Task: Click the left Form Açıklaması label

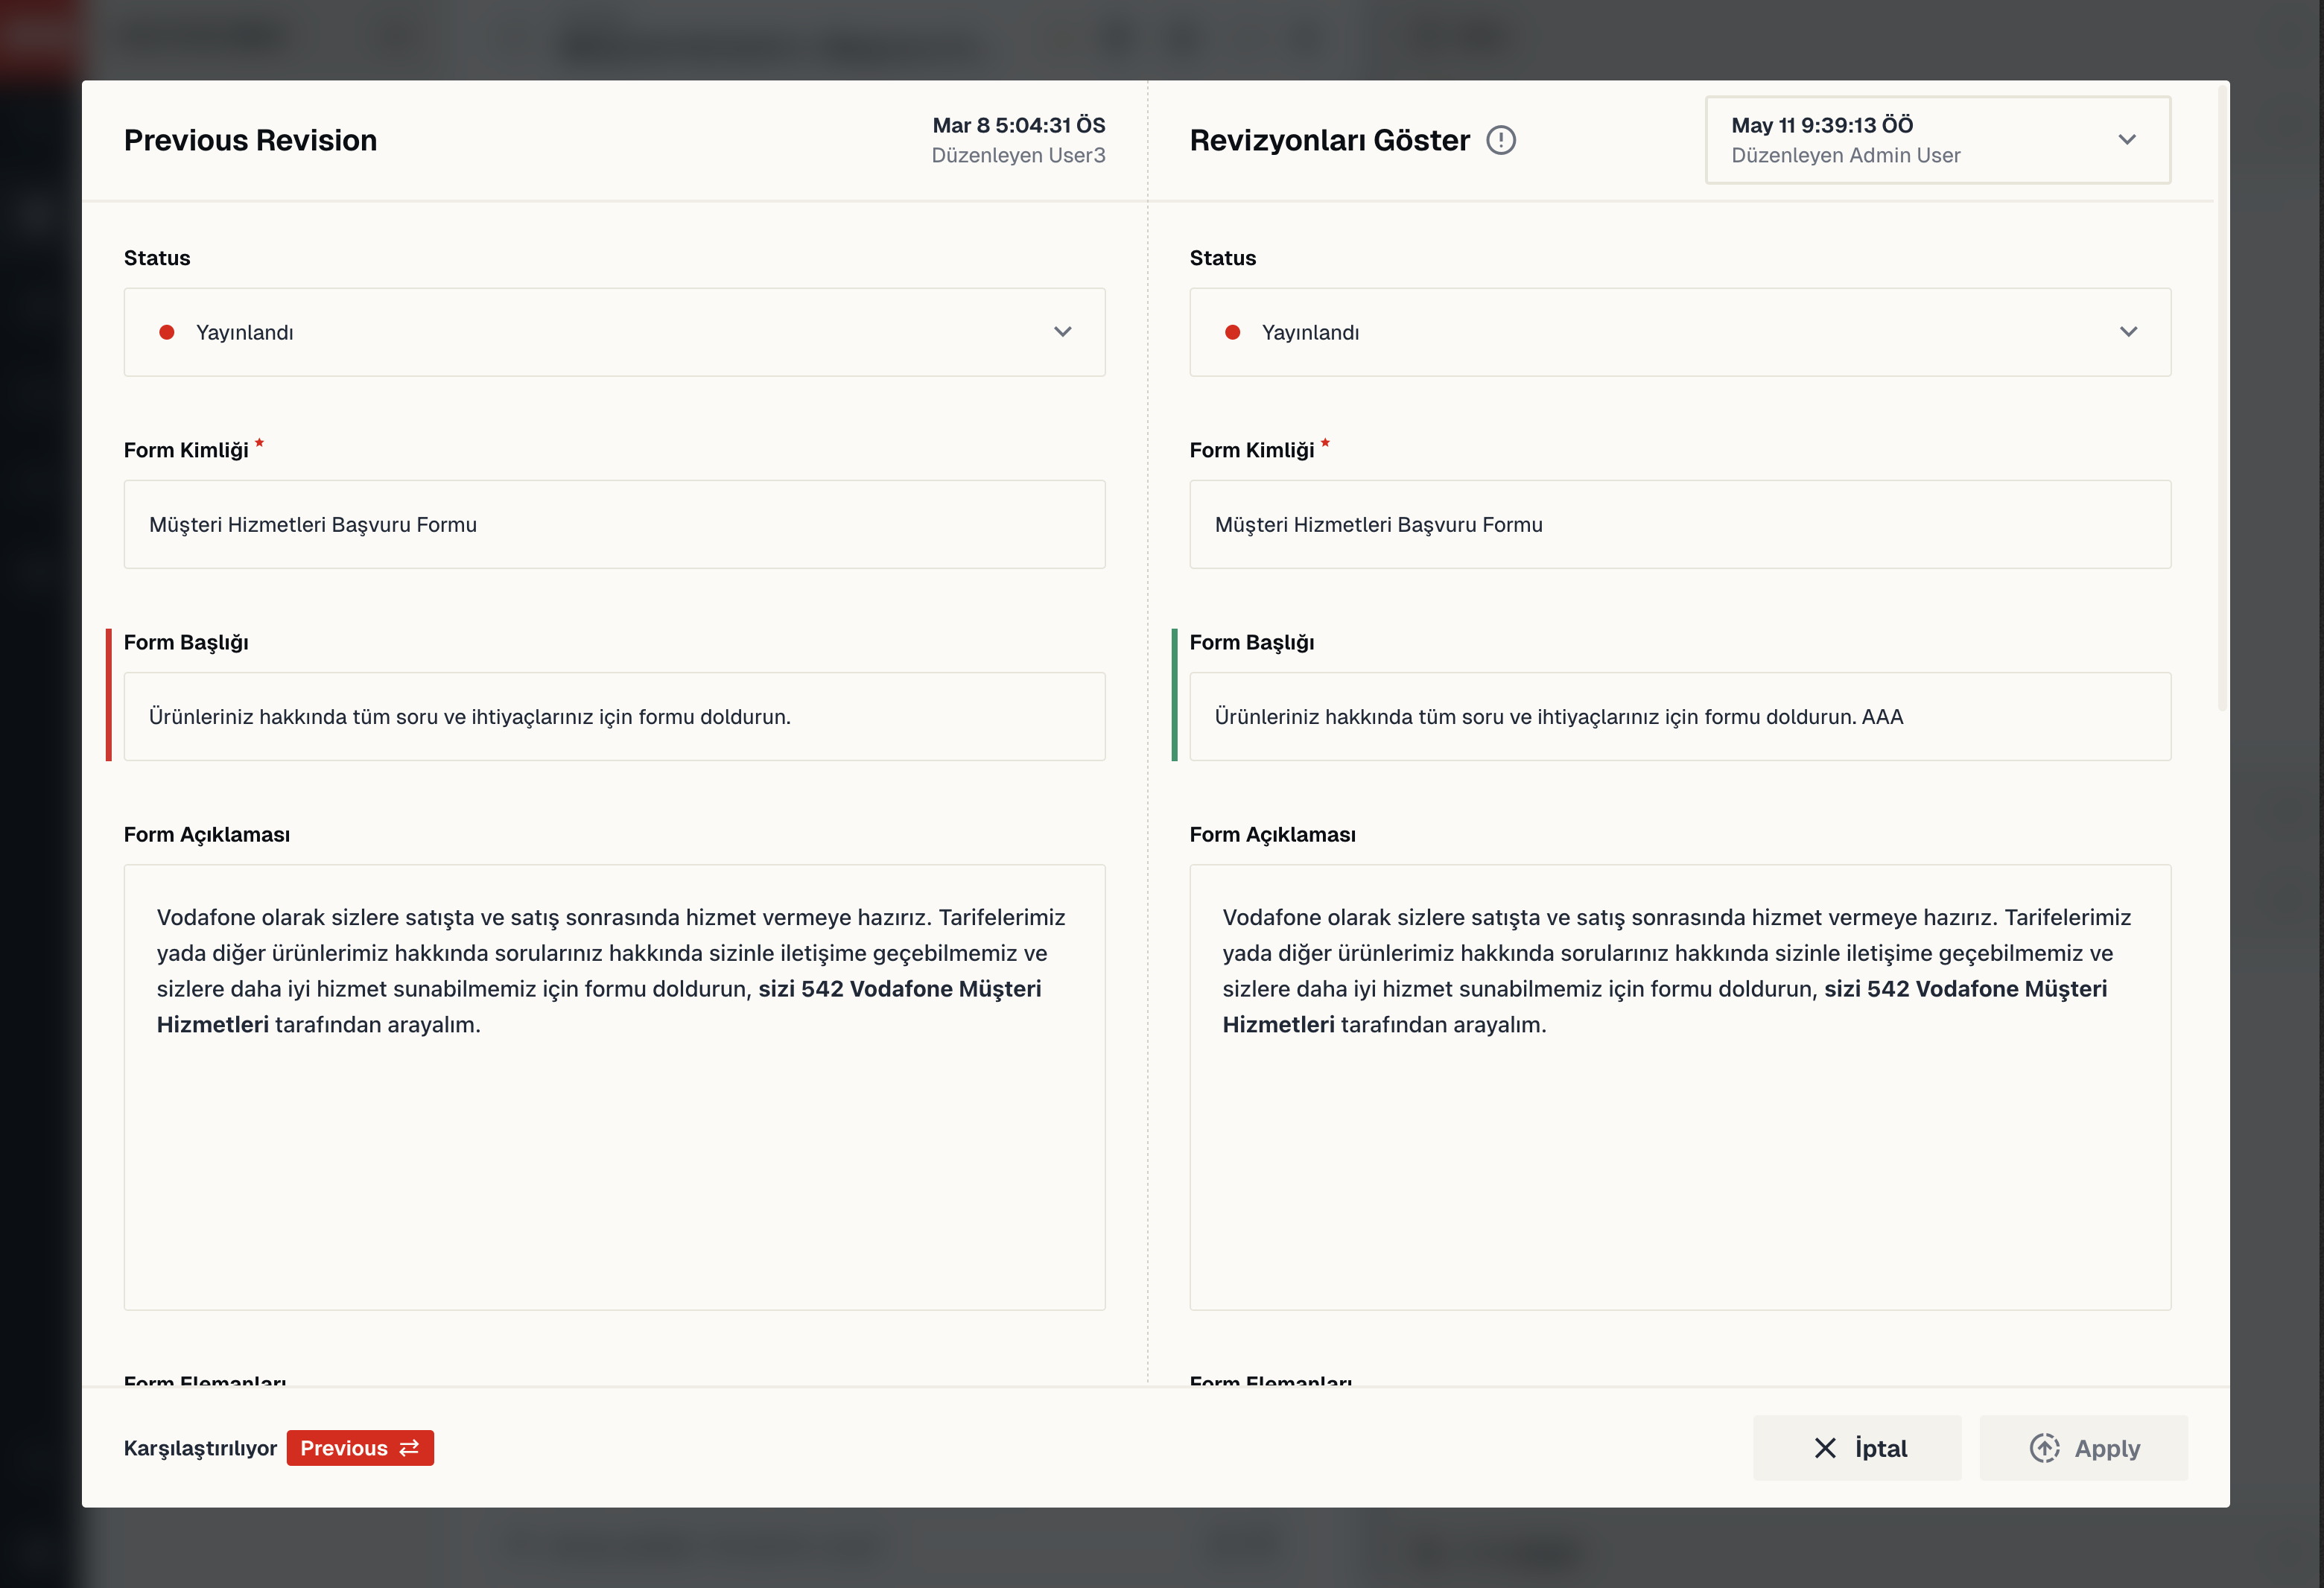Action: pos(207,834)
